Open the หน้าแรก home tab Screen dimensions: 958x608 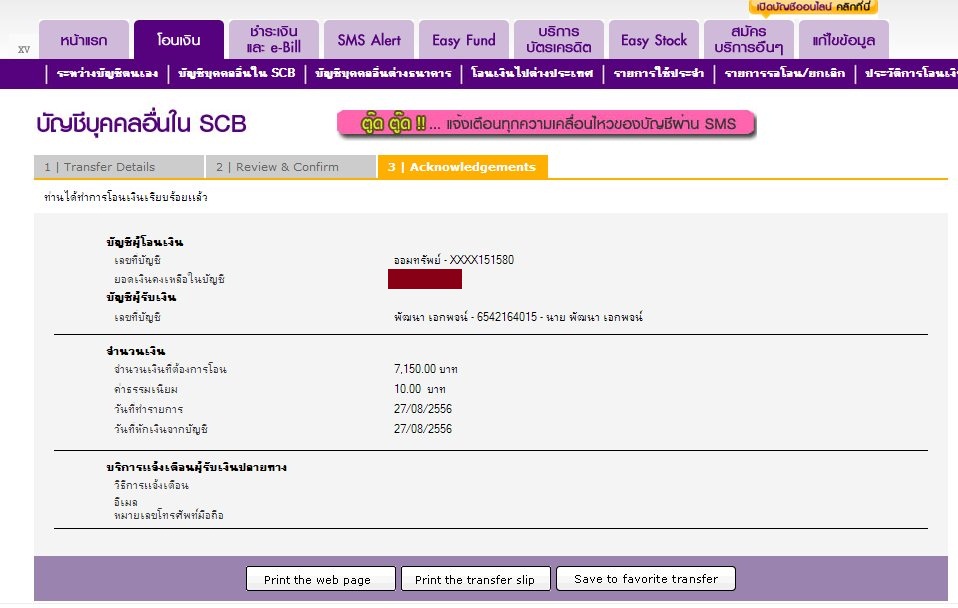click(x=85, y=41)
